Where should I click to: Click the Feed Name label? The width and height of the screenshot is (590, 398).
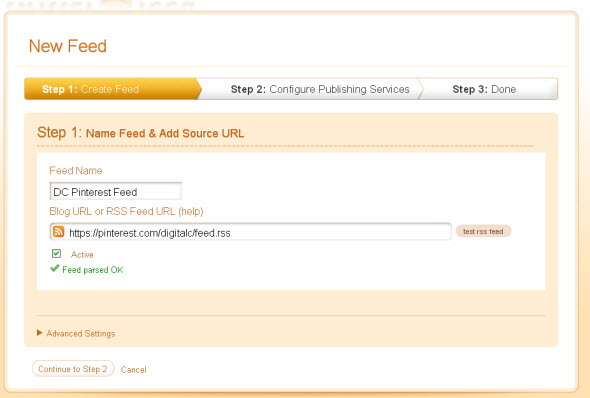(76, 170)
